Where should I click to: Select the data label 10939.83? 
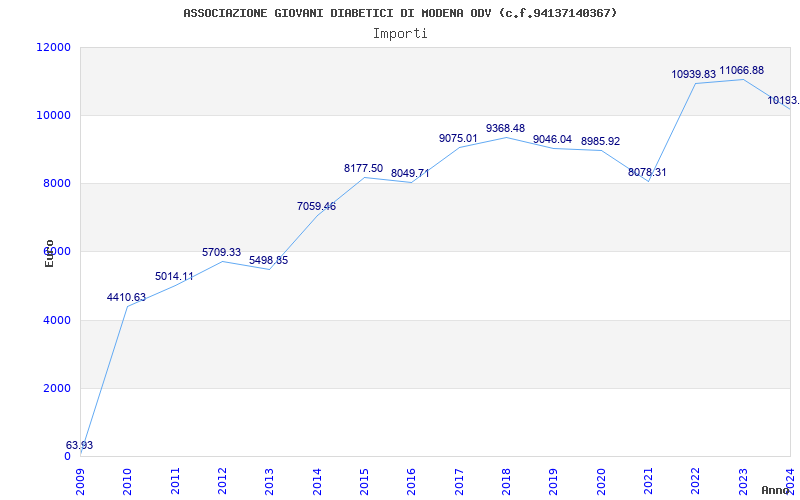pos(693,74)
